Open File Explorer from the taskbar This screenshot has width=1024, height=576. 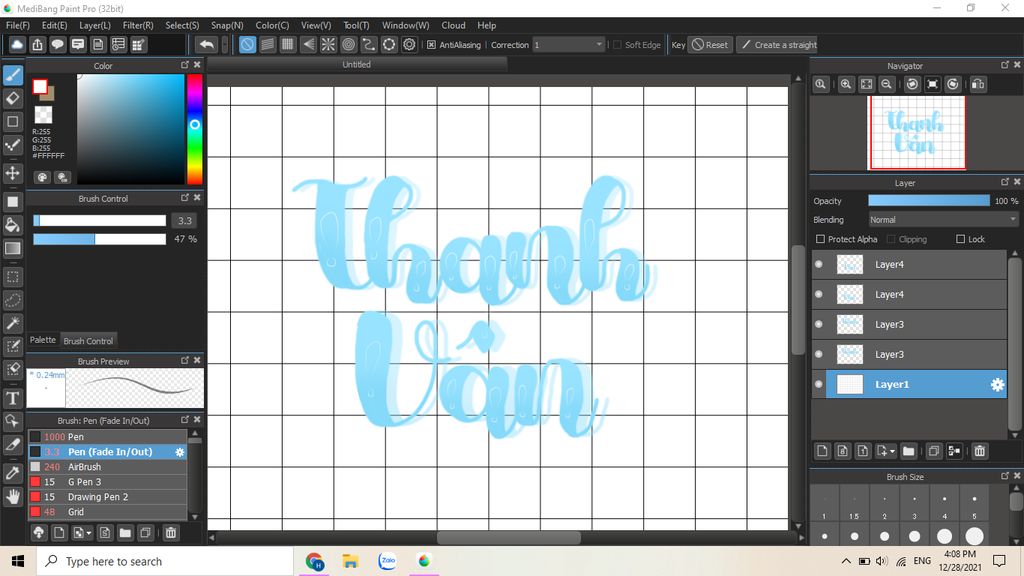(351, 561)
